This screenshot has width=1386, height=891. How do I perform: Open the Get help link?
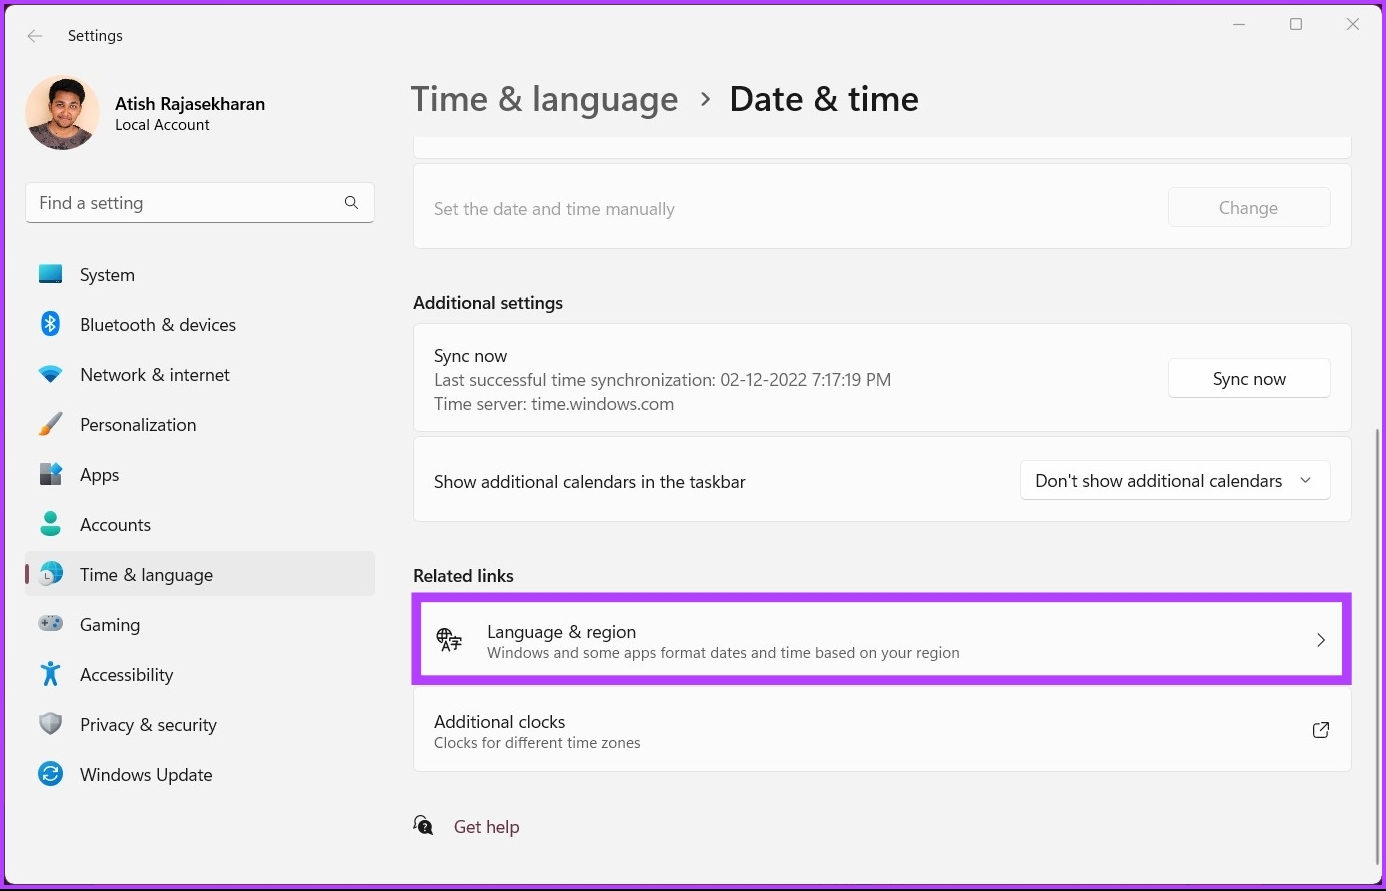(487, 826)
